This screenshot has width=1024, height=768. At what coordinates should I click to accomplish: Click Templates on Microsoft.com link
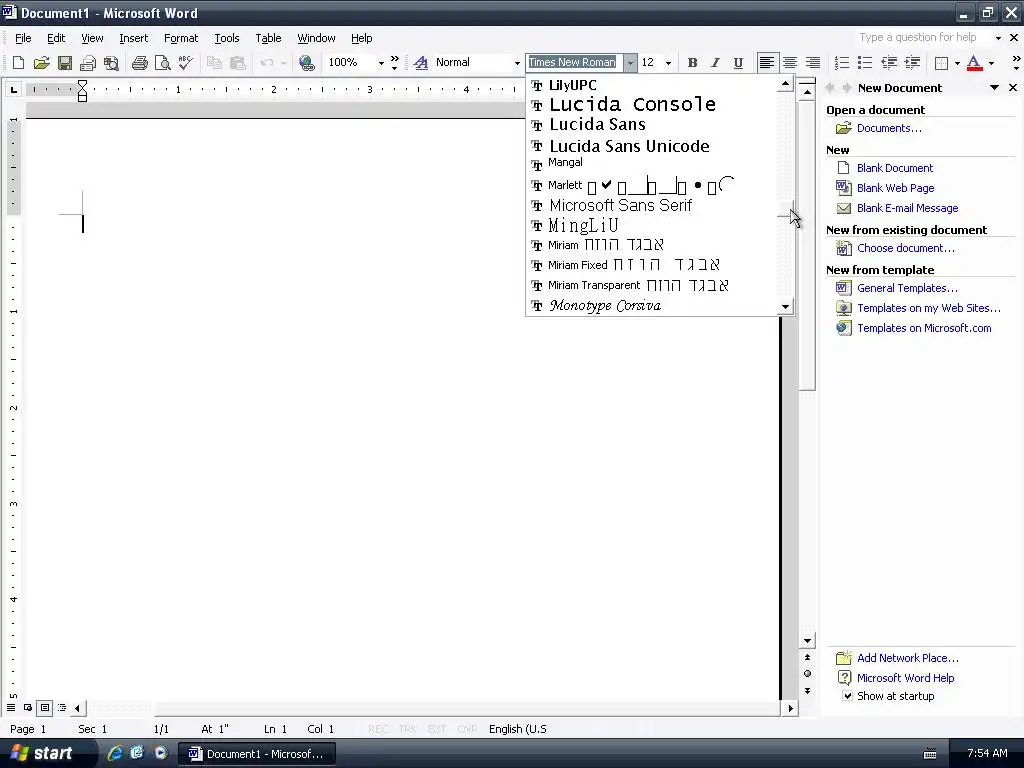pos(924,328)
